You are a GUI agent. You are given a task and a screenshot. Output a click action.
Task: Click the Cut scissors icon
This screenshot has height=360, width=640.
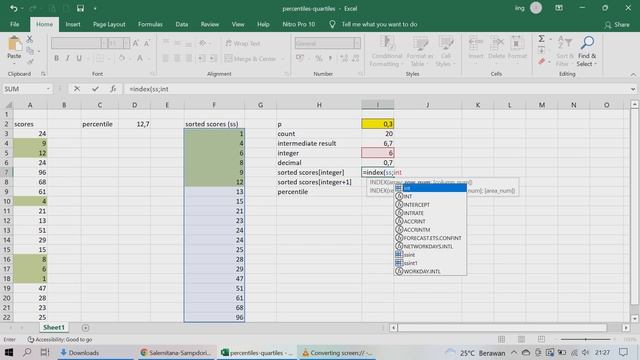(29, 39)
